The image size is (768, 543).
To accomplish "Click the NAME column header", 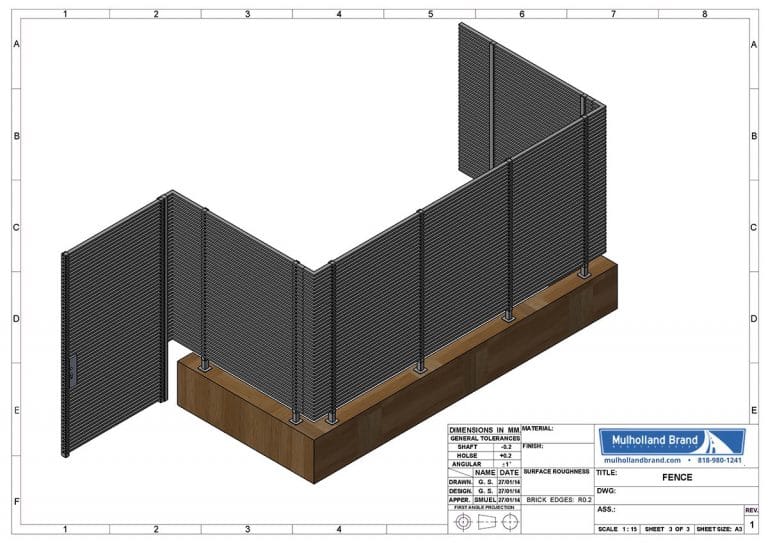I will click(485, 472).
